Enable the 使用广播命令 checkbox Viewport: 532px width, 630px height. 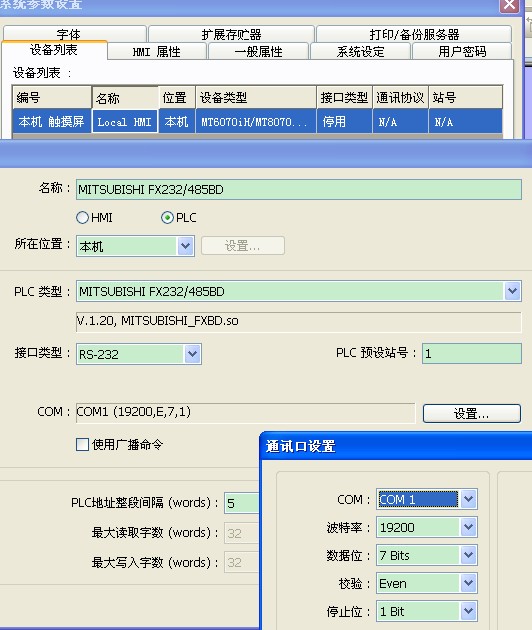82,444
